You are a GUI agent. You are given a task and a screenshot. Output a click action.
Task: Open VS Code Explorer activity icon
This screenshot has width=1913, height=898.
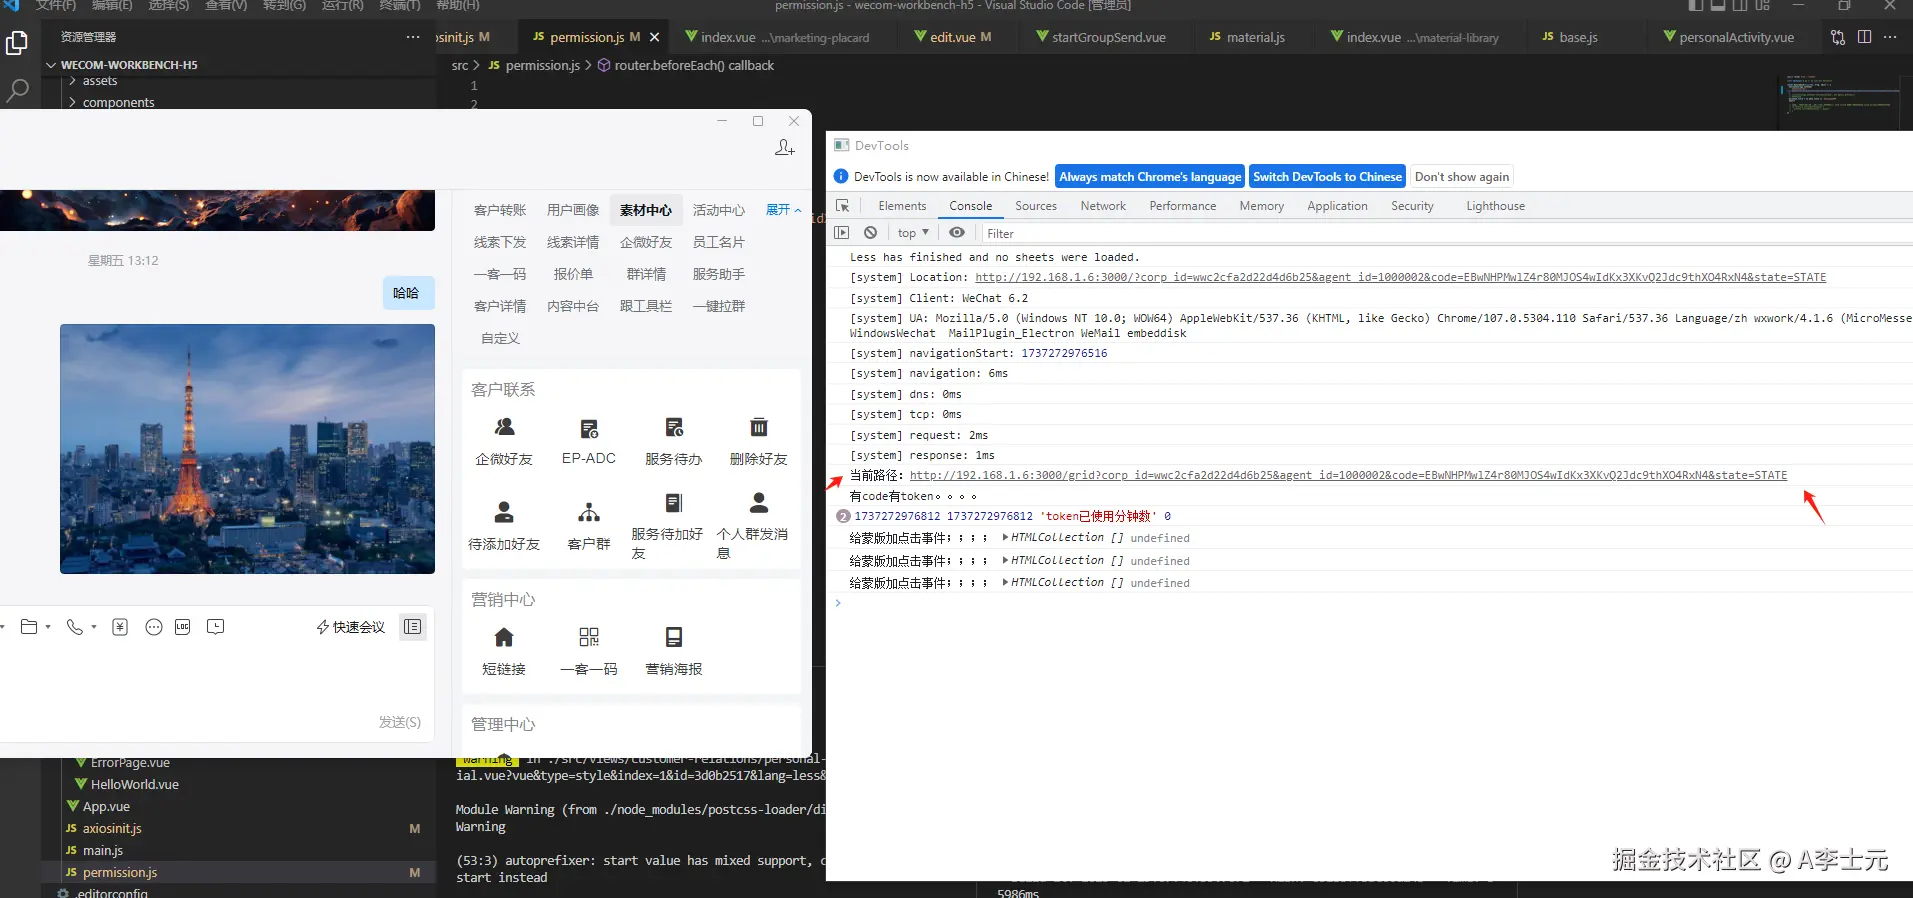tap(17, 43)
